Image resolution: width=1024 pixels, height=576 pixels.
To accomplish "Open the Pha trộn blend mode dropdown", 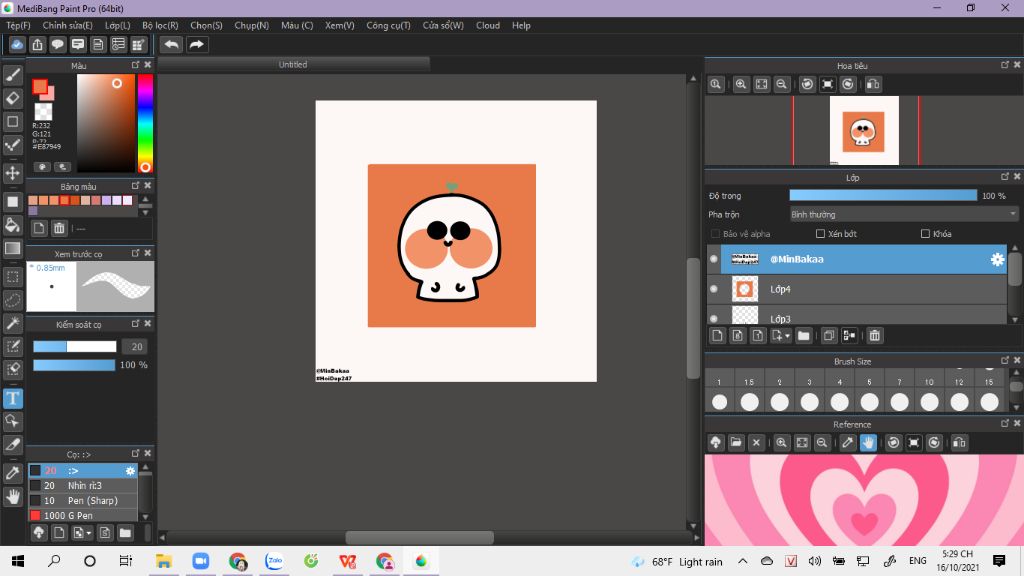I will point(903,214).
